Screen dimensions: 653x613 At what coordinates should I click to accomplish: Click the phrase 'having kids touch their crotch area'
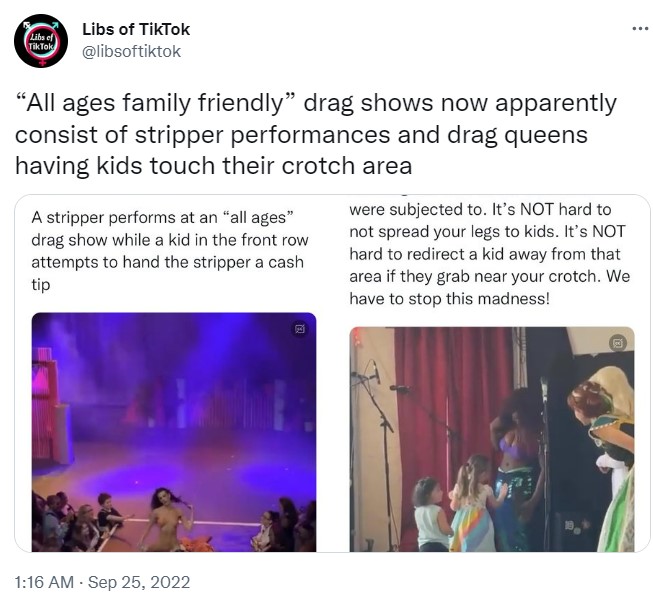coord(214,166)
